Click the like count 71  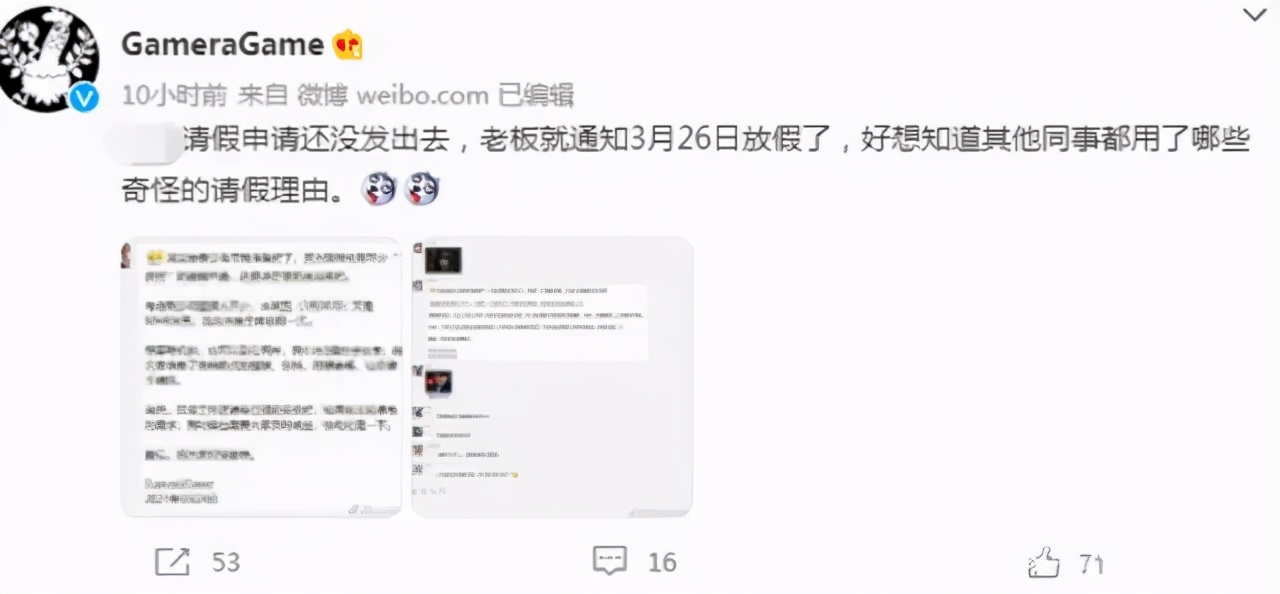pos(1091,564)
